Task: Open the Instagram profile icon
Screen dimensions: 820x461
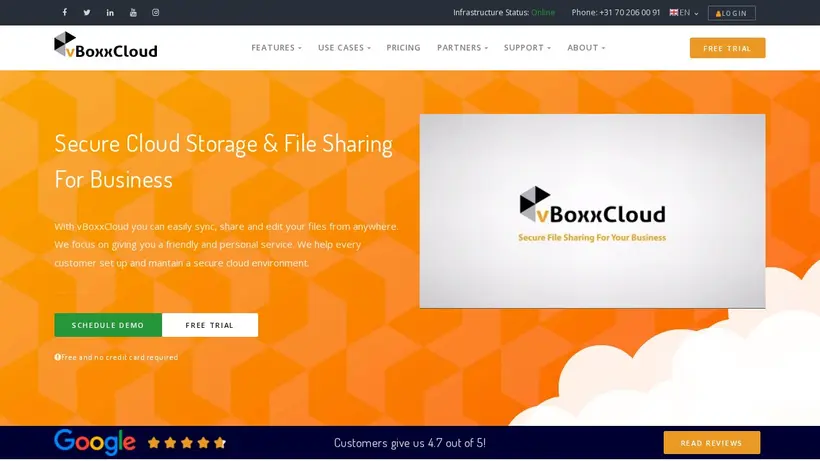Action: pos(155,13)
